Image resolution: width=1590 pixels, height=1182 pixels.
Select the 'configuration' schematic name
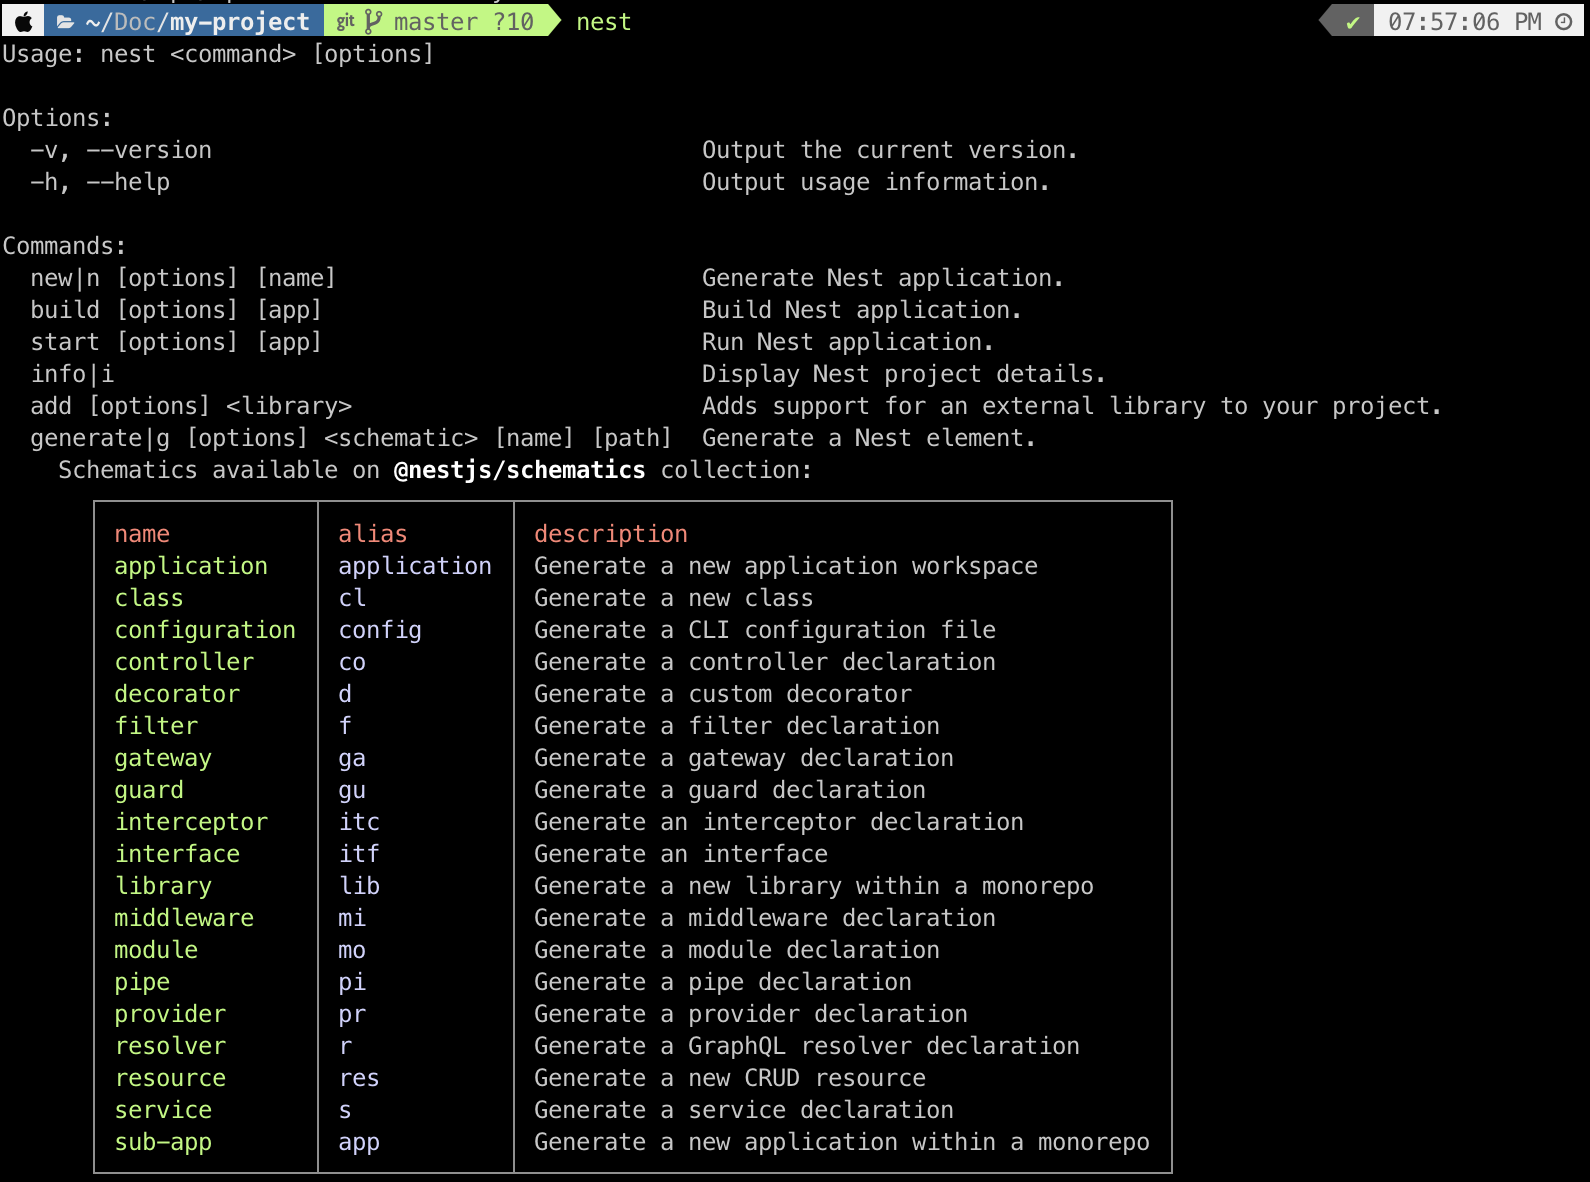tap(205, 630)
